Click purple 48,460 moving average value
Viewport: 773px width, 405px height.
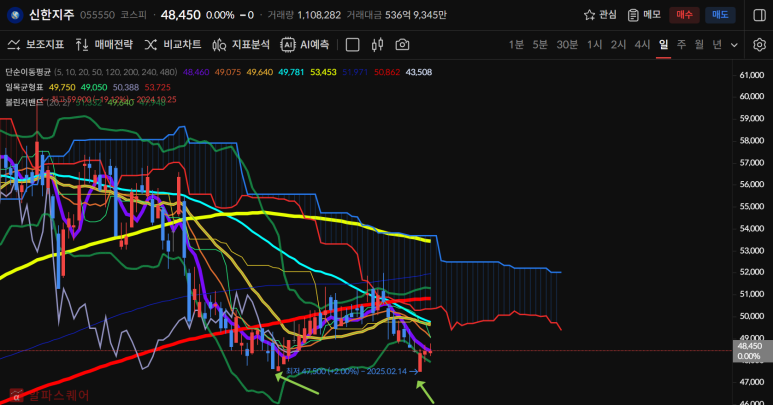(196, 72)
